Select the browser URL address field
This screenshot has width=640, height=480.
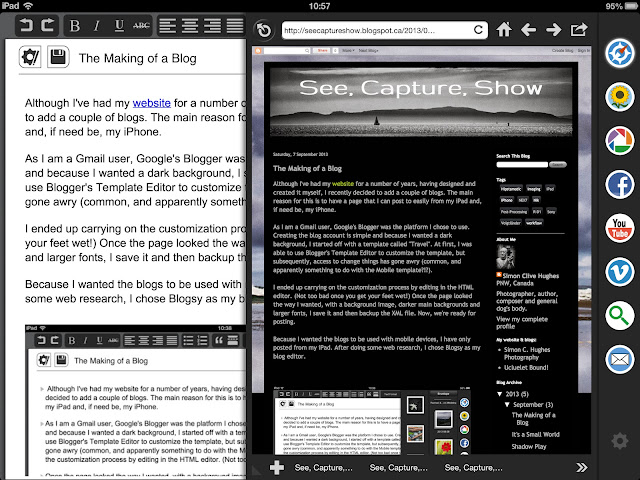pos(377,30)
